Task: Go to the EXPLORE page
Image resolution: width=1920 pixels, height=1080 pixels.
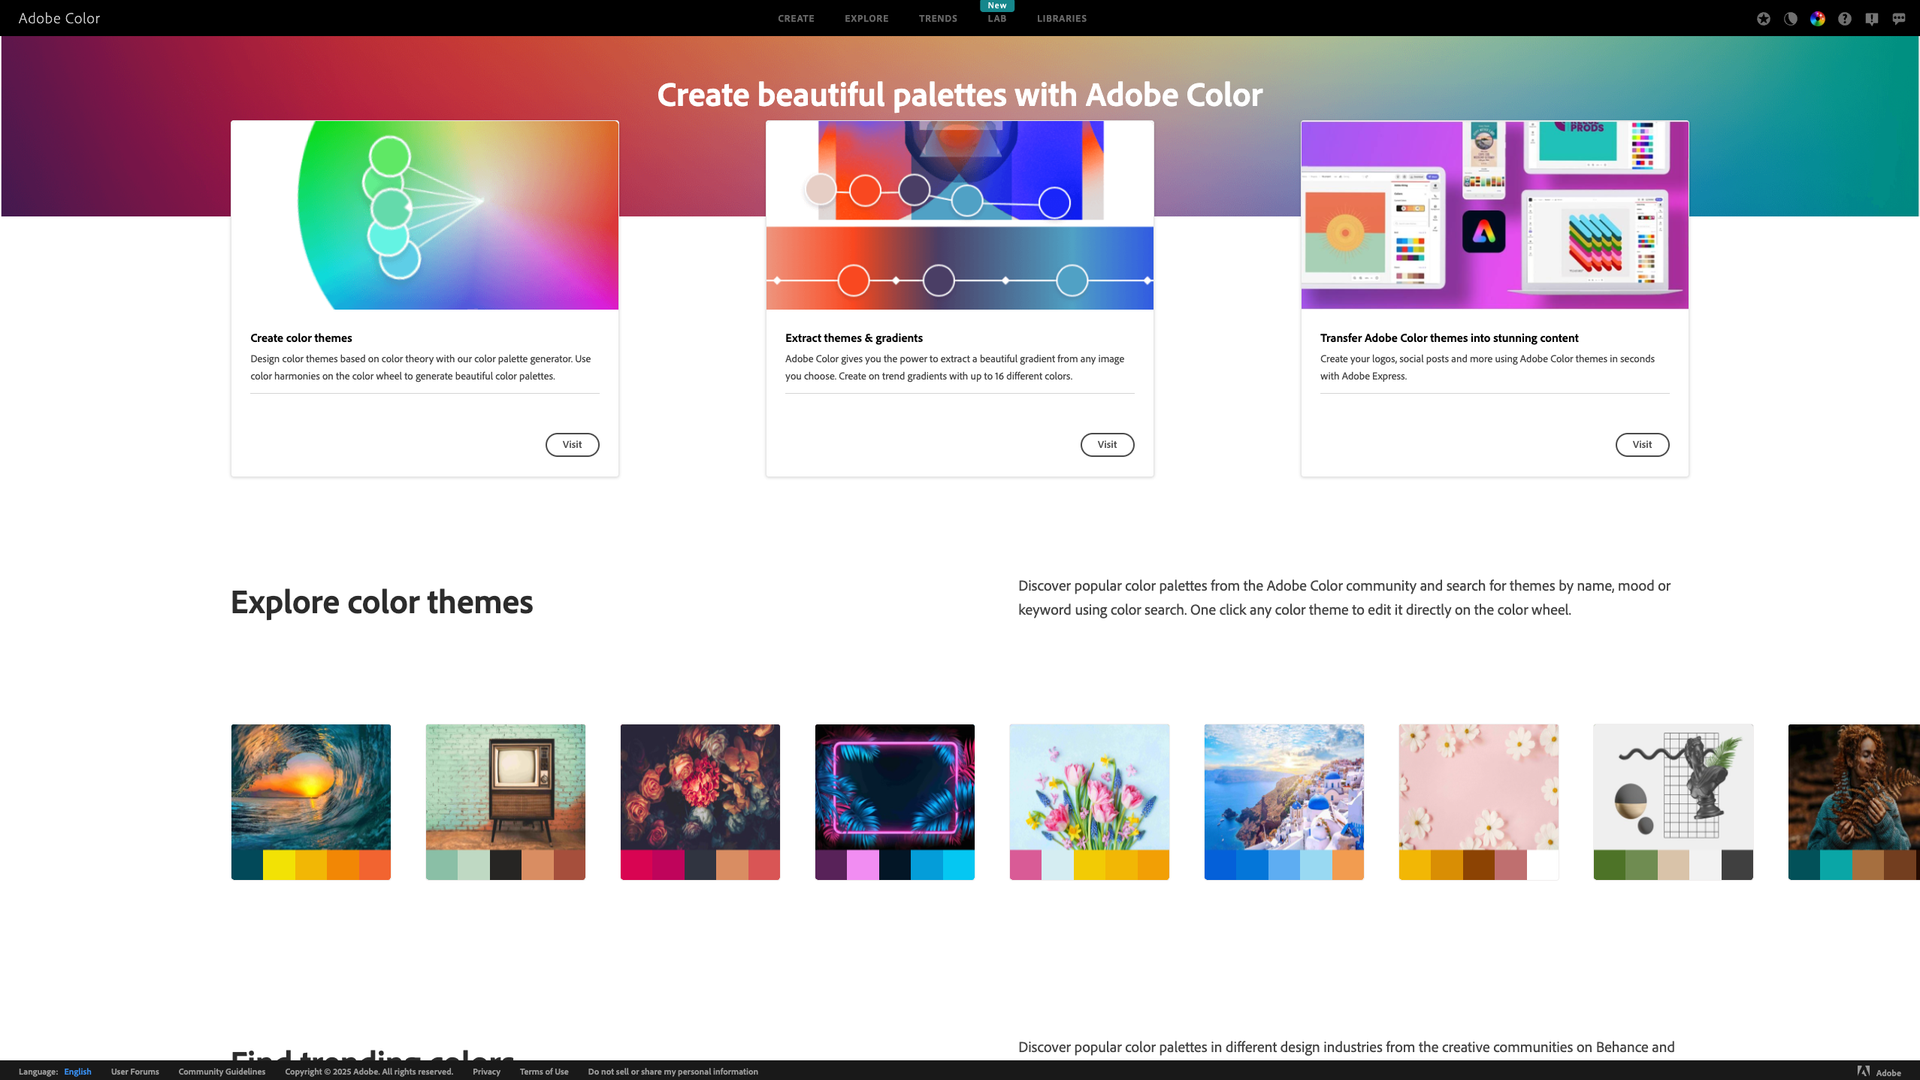Action: point(866,18)
